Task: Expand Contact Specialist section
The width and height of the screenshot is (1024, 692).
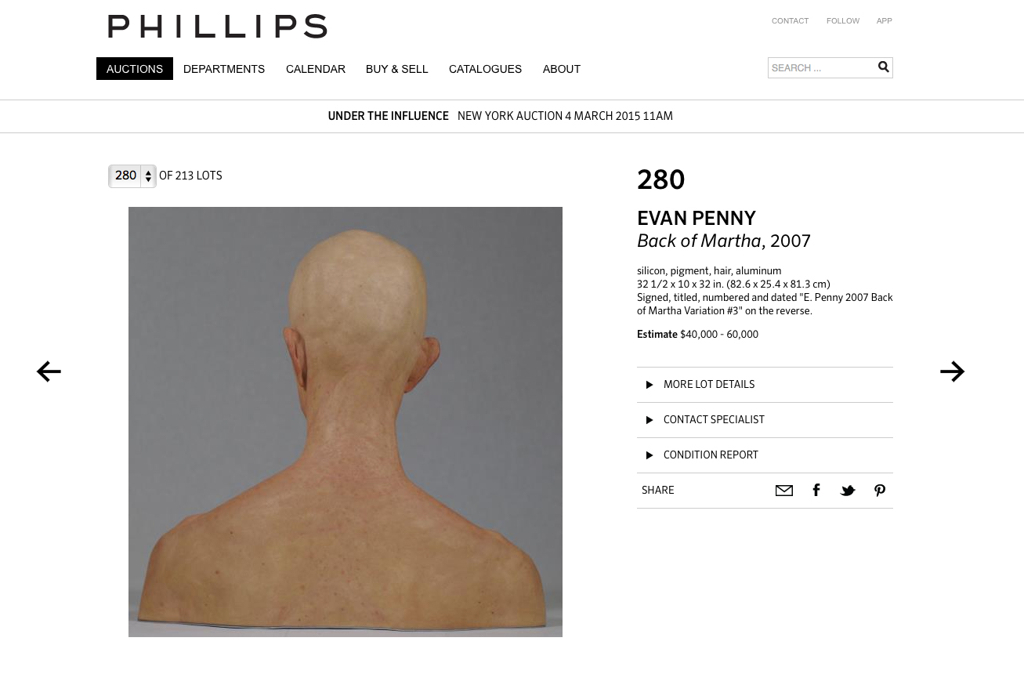Action: pyautogui.click(x=765, y=420)
